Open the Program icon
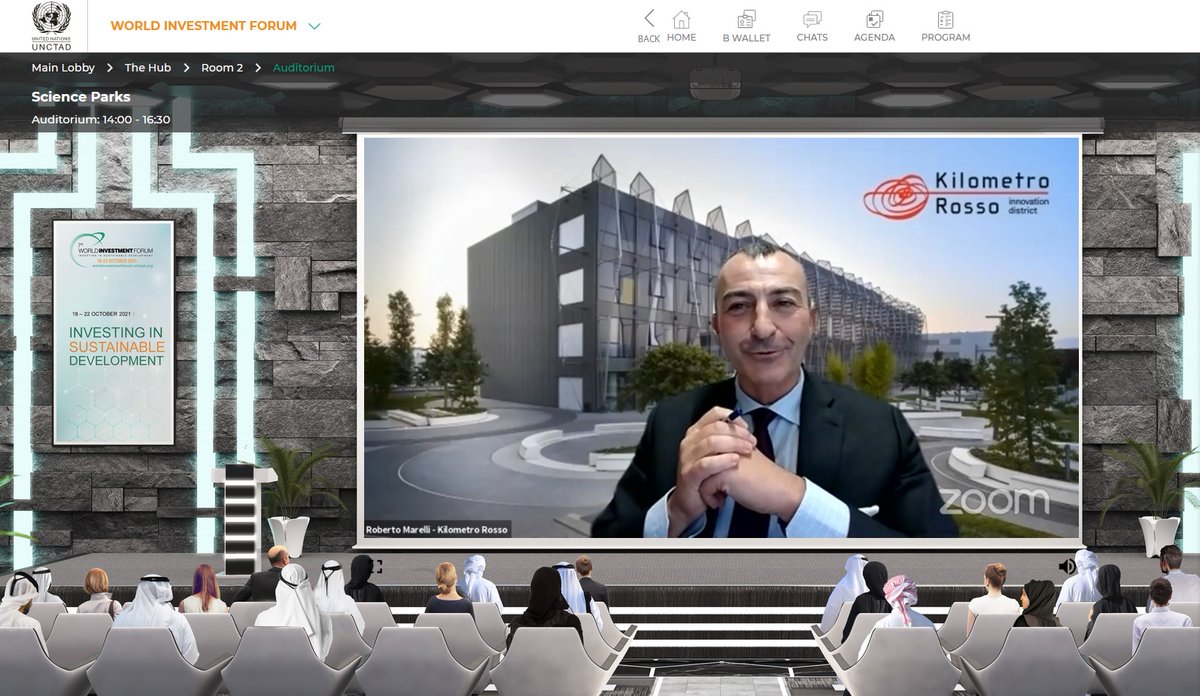This screenshot has width=1200, height=696. tap(945, 26)
